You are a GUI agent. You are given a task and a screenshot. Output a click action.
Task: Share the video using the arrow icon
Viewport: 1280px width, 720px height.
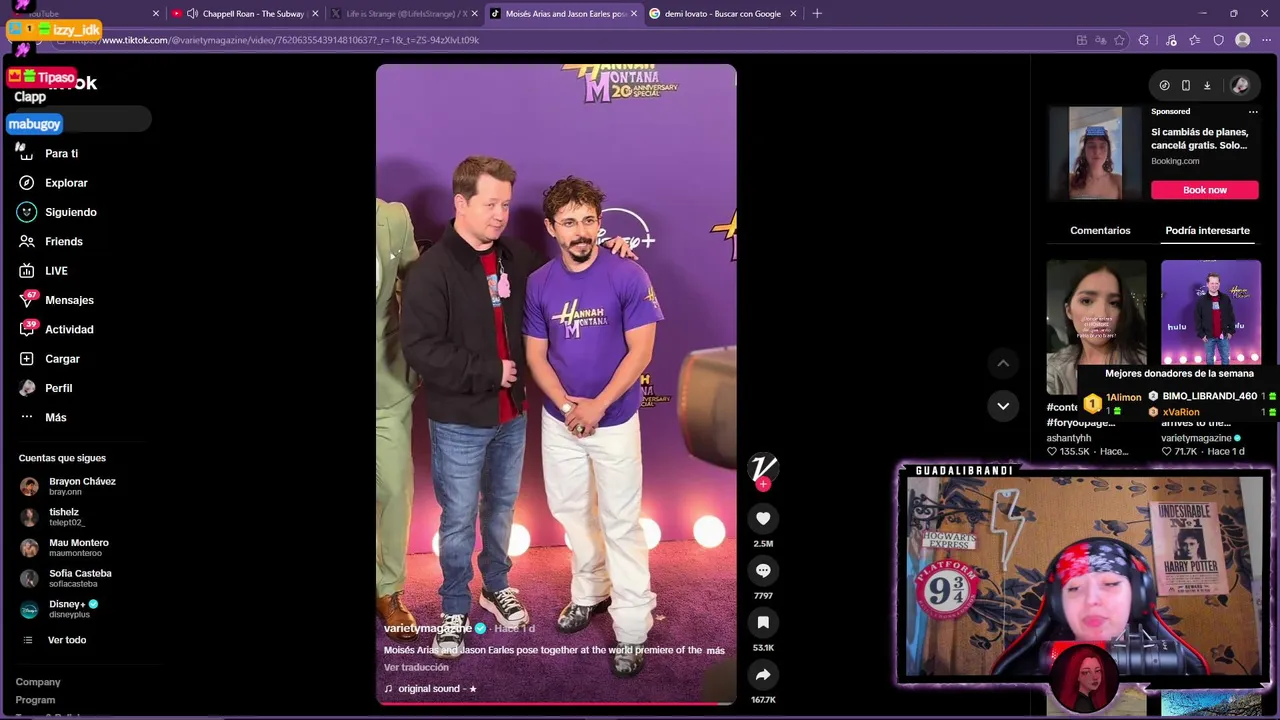pos(763,674)
